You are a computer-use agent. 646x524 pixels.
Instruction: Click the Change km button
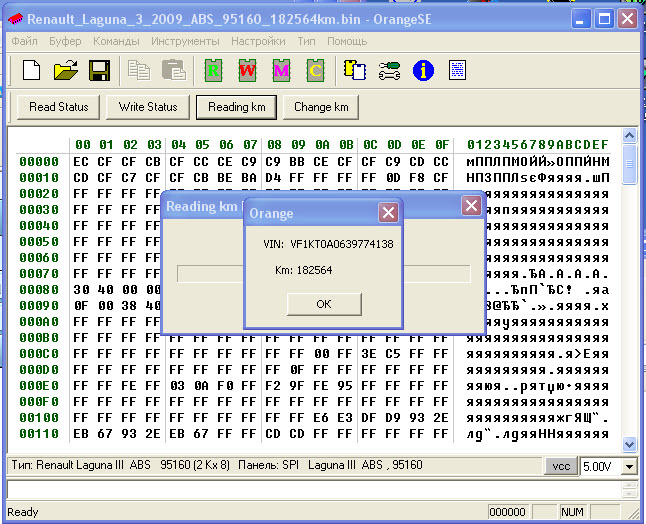[321, 107]
